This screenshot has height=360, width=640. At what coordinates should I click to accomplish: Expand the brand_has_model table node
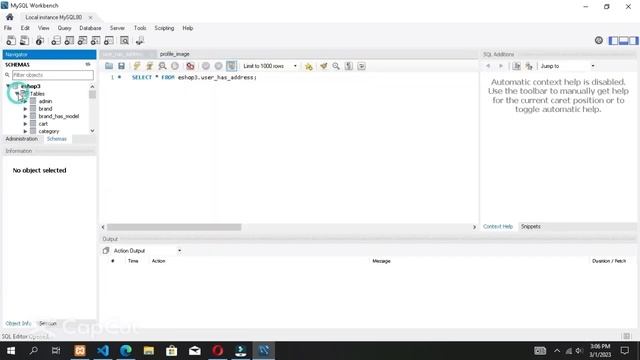pyautogui.click(x=25, y=116)
